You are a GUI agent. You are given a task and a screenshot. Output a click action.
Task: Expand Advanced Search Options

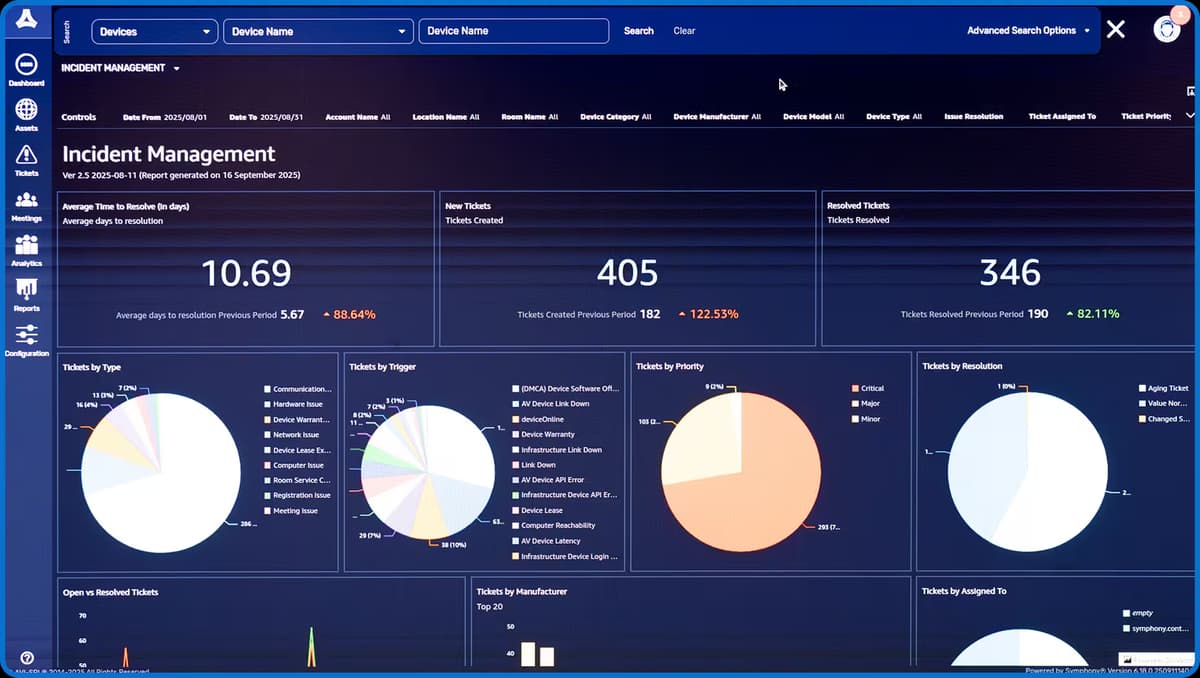click(1028, 31)
